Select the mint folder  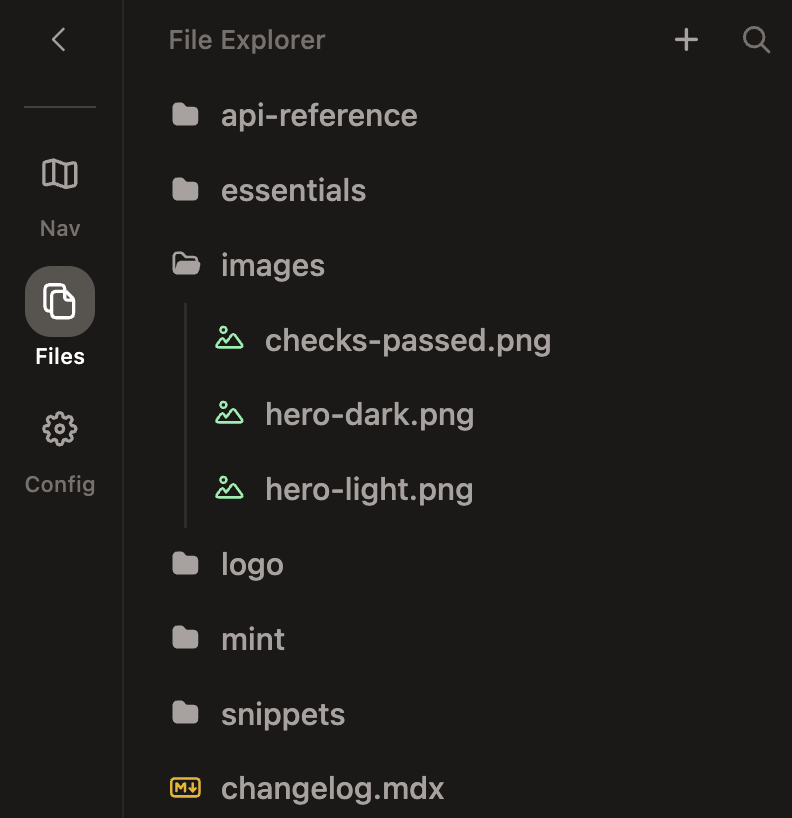(252, 639)
